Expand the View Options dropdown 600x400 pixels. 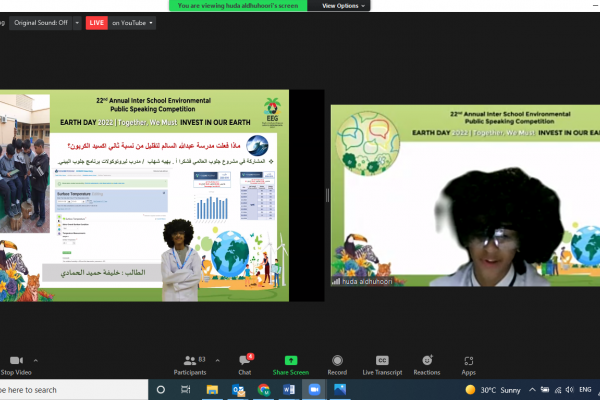click(x=343, y=5)
